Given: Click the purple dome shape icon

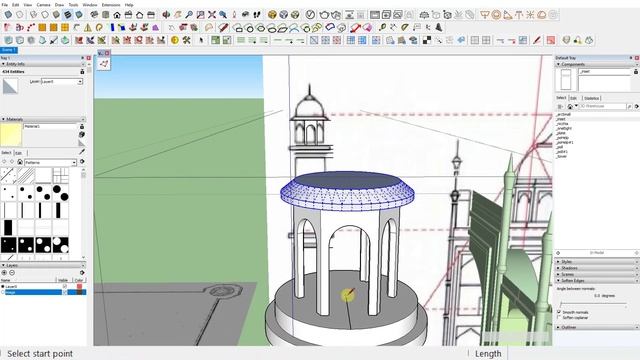Looking at the screenshot, I should [156, 28].
